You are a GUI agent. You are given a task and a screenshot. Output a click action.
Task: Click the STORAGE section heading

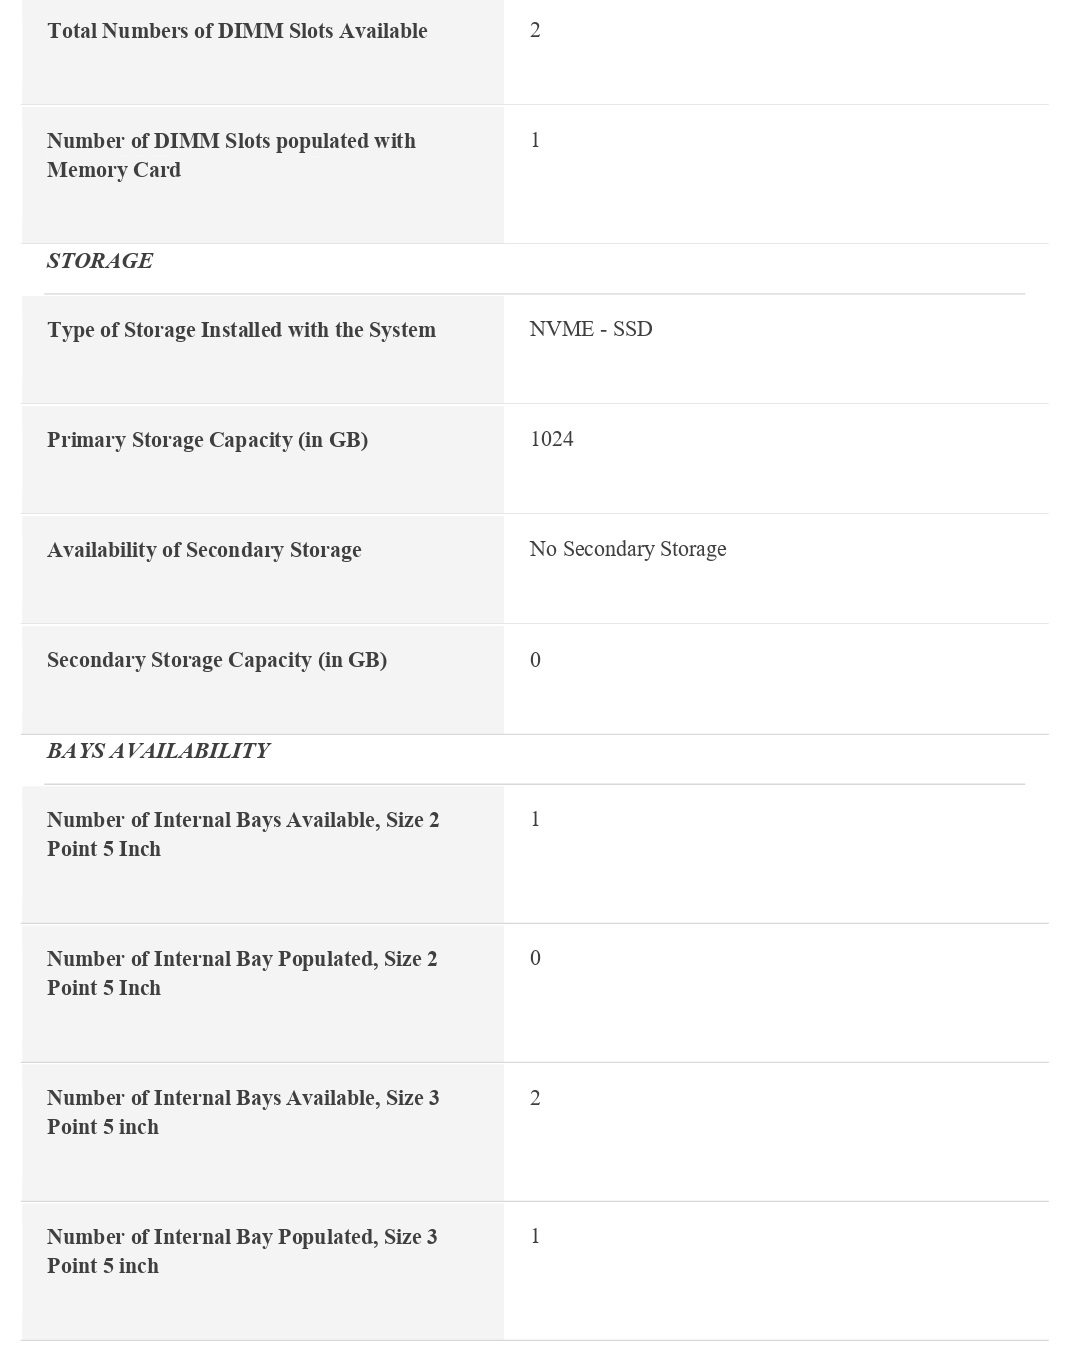[x=100, y=261]
